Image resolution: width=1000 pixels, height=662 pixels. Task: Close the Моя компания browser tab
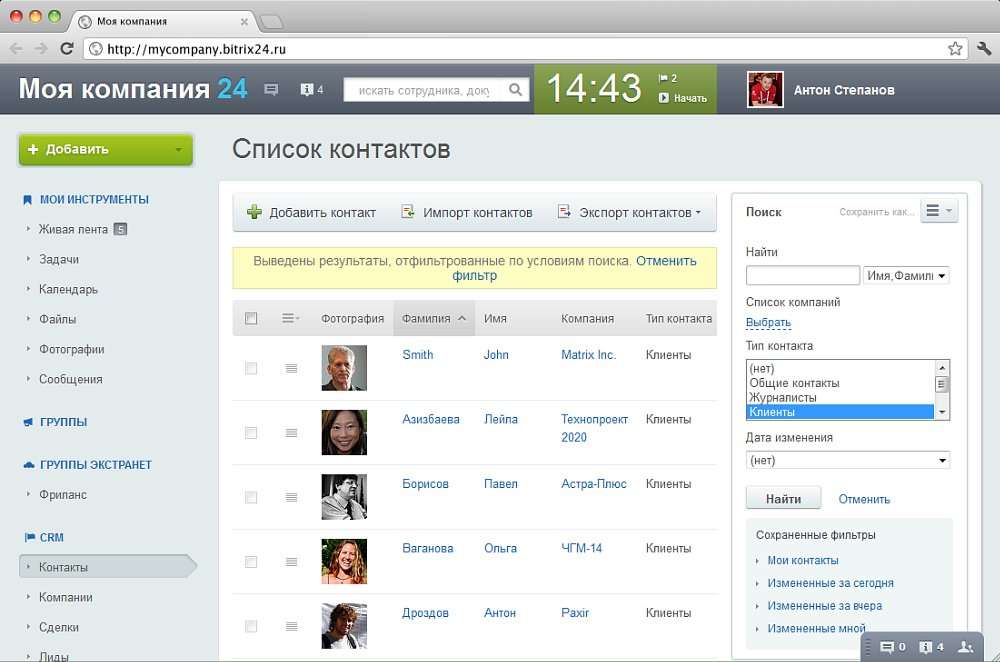click(x=244, y=22)
